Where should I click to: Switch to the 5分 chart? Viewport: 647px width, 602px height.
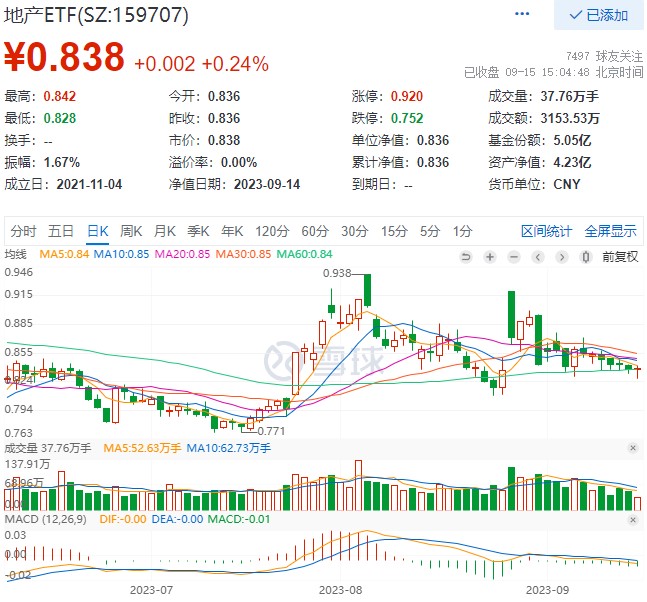[430, 231]
